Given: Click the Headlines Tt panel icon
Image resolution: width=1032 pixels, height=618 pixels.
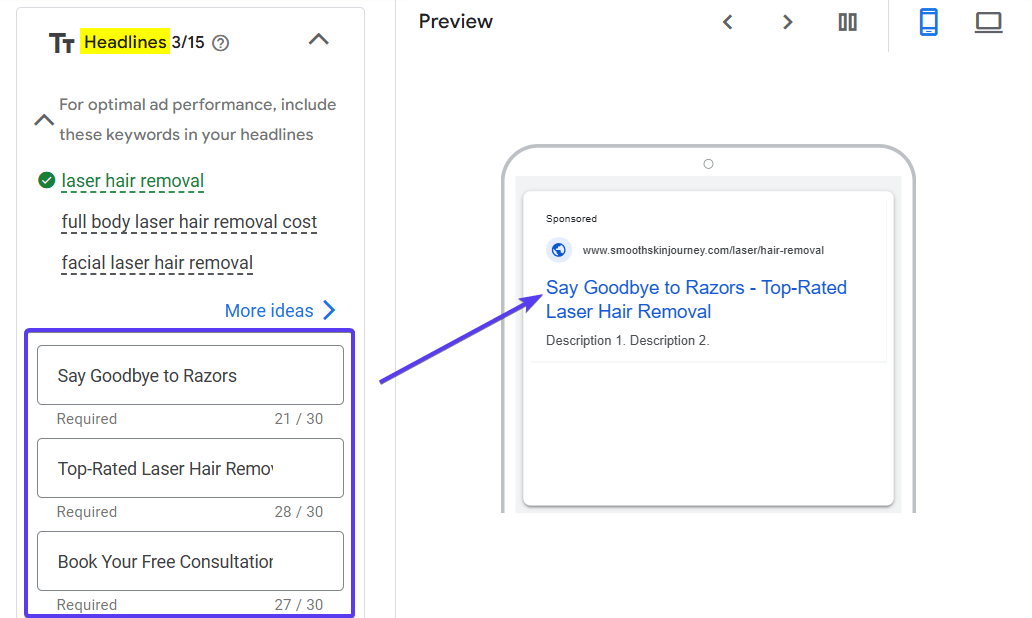Looking at the screenshot, I should coord(61,42).
